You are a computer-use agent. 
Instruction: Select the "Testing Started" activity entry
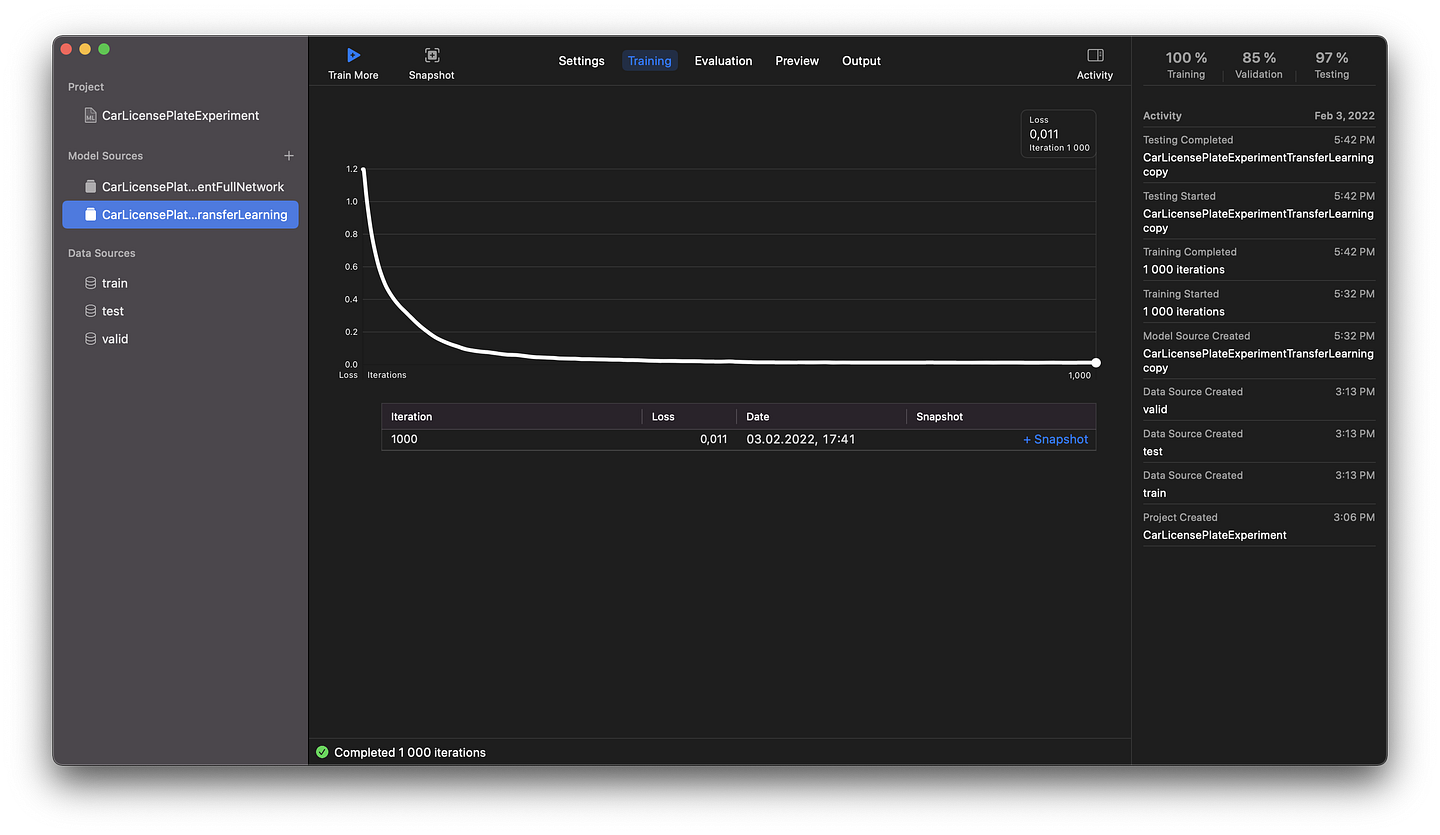point(1259,211)
